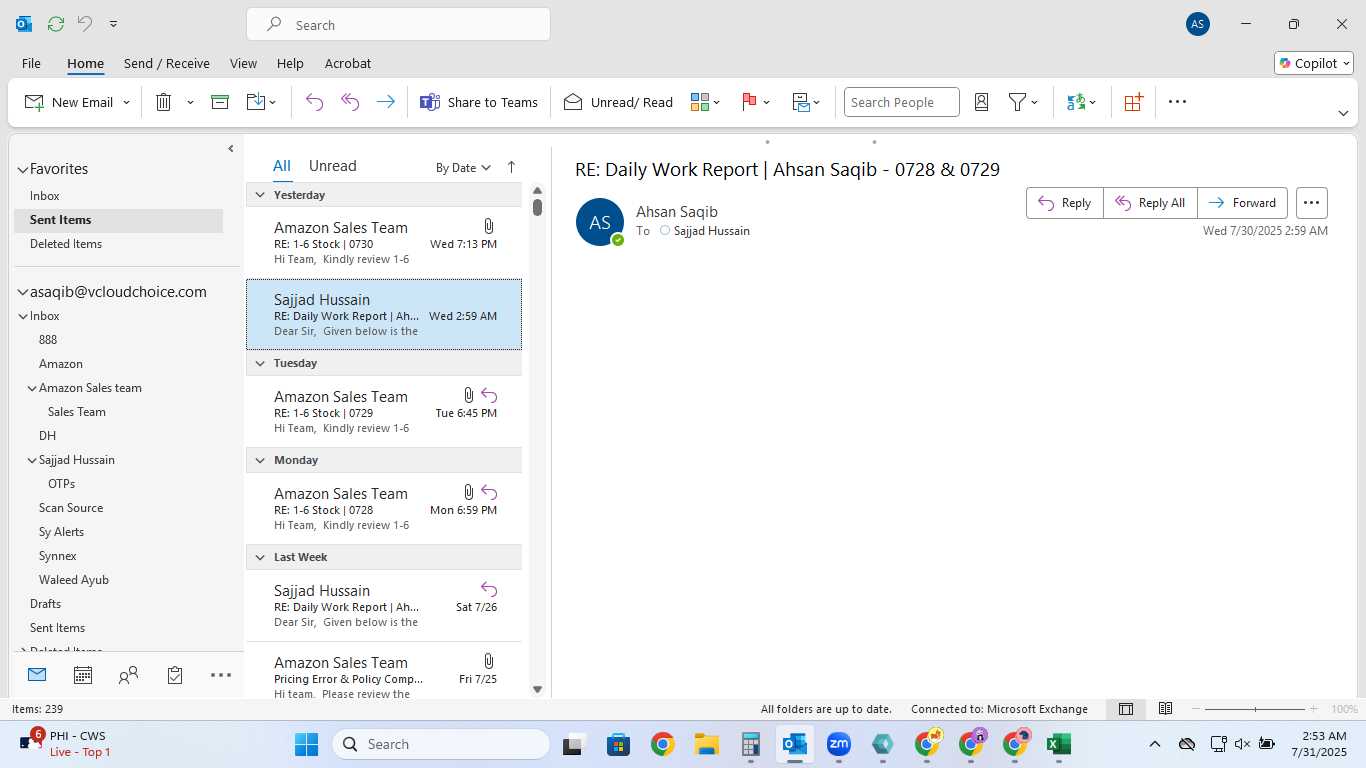Viewport: 1366px width, 768px height.
Task: Expand the ribbon display options chevron
Action: point(1343,113)
